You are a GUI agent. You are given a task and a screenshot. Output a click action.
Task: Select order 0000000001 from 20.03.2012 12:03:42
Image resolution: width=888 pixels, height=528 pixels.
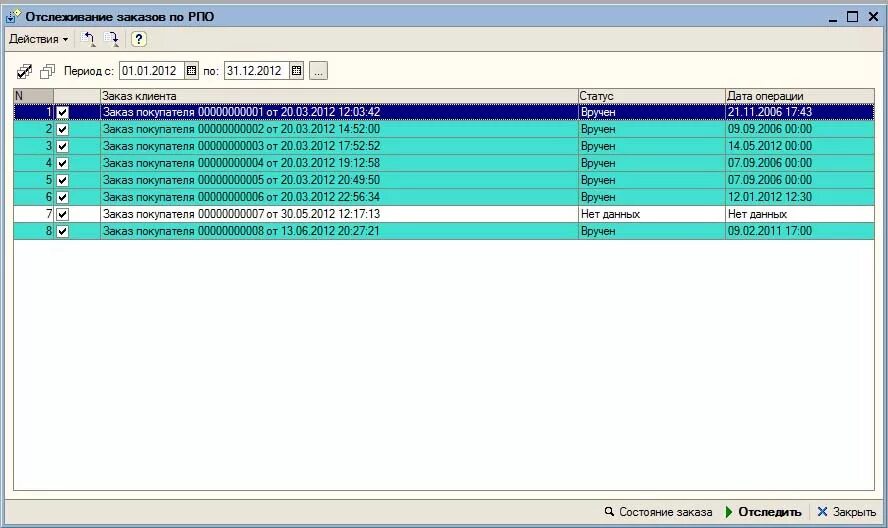(x=339, y=112)
